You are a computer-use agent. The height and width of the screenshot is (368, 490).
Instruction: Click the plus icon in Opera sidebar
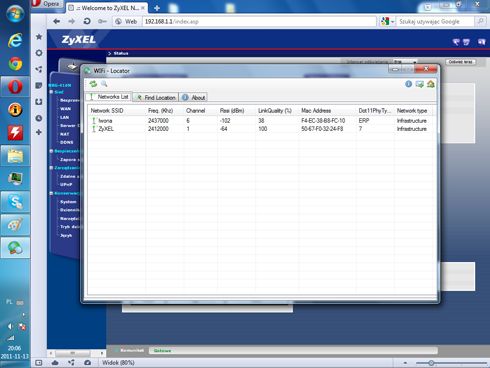(x=39, y=132)
